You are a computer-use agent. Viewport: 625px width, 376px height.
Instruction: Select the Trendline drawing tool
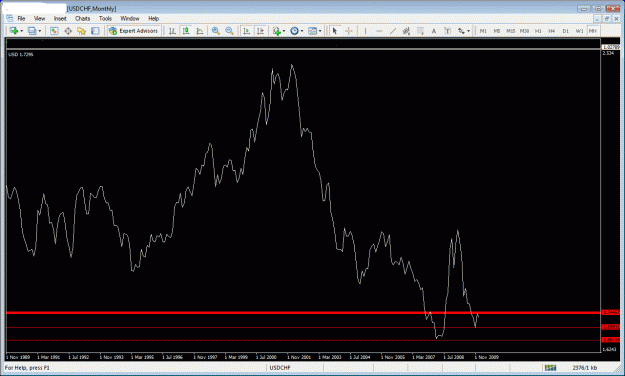pyautogui.click(x=393, y=31)
